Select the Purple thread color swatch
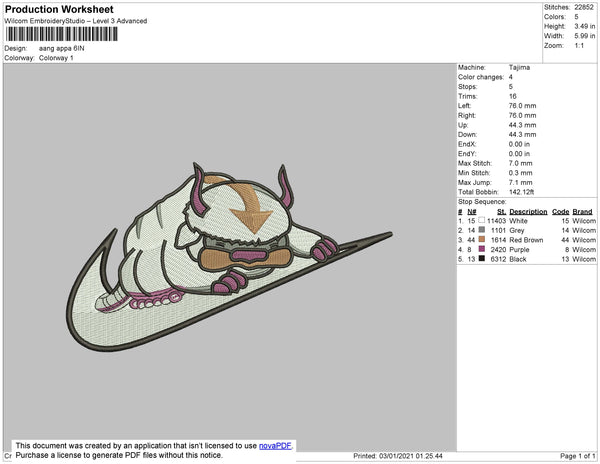This screenshot has width=600, height=464. 481,249
